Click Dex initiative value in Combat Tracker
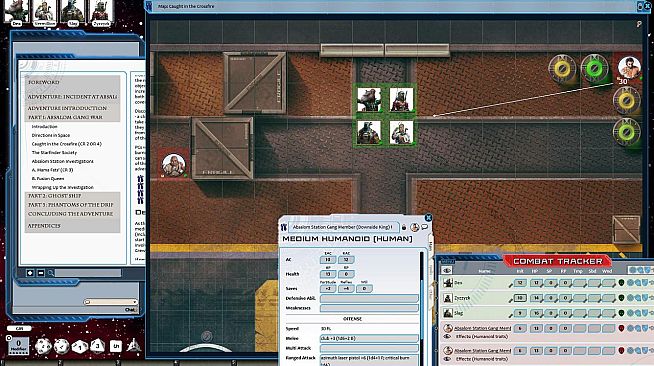 pyautogui.click(x=520, y=283)
